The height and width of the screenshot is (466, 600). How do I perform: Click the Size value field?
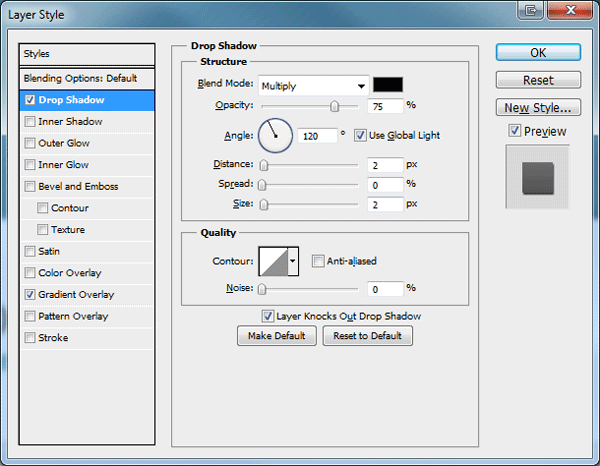(385, 205)
